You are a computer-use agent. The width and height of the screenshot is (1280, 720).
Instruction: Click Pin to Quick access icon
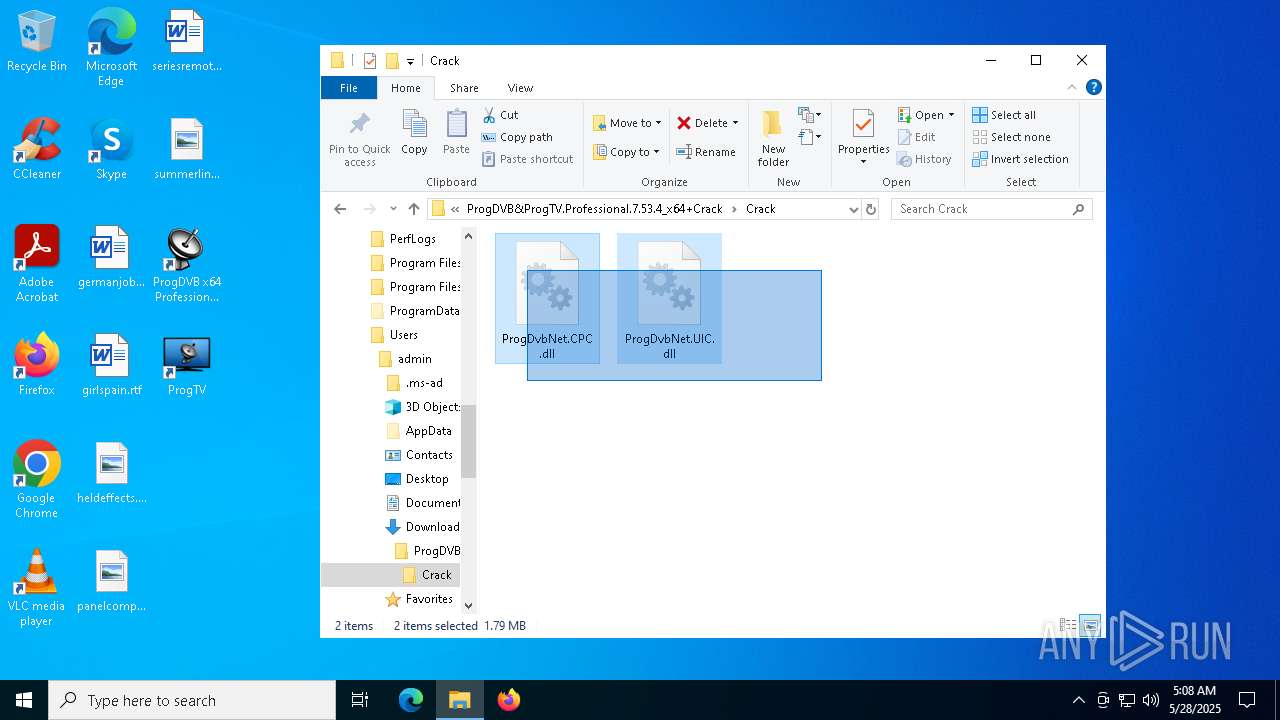(x=359, y=137)
